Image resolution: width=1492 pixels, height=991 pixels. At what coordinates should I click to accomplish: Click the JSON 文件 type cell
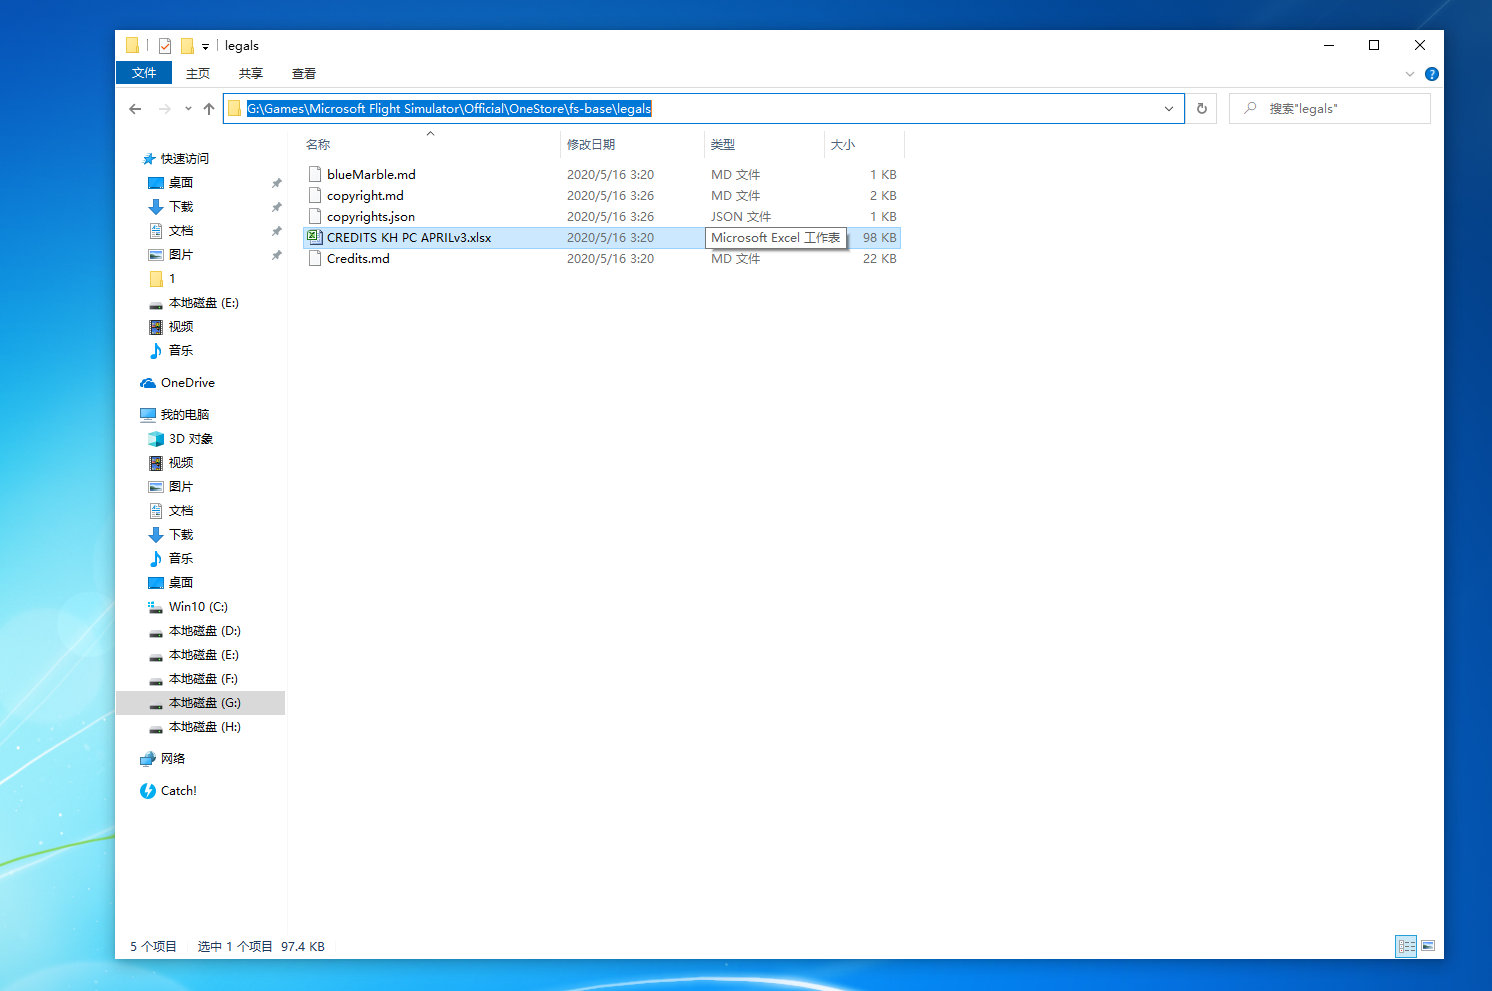coord(741,217)
